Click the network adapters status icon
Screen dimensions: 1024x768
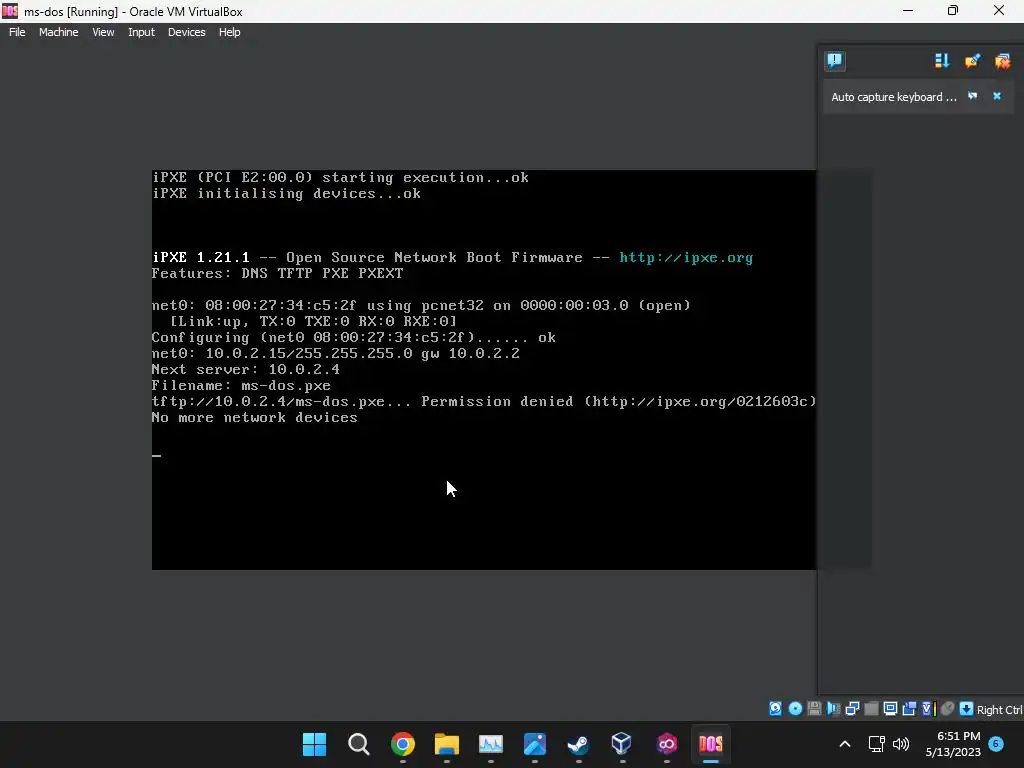852,709
